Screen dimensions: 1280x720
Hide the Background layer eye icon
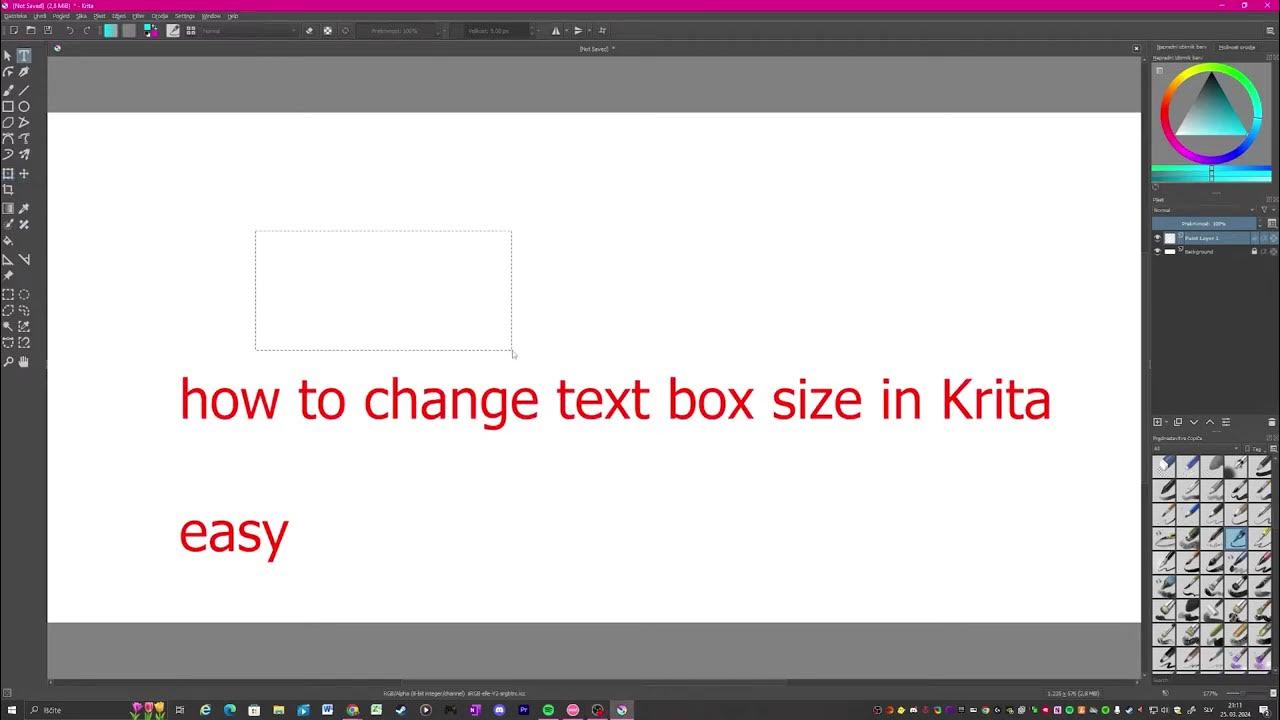pyautogui.click(x=1157, y=251)
